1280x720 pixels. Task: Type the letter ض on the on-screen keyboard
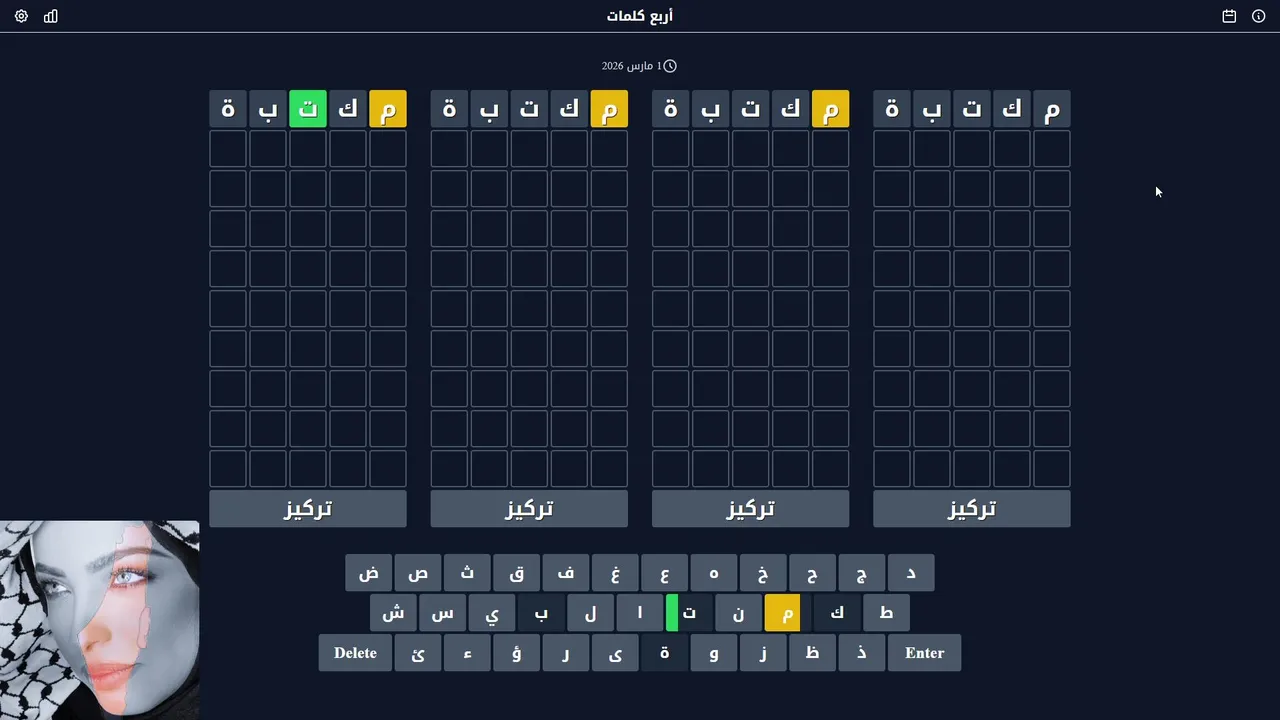click(369, 573)
